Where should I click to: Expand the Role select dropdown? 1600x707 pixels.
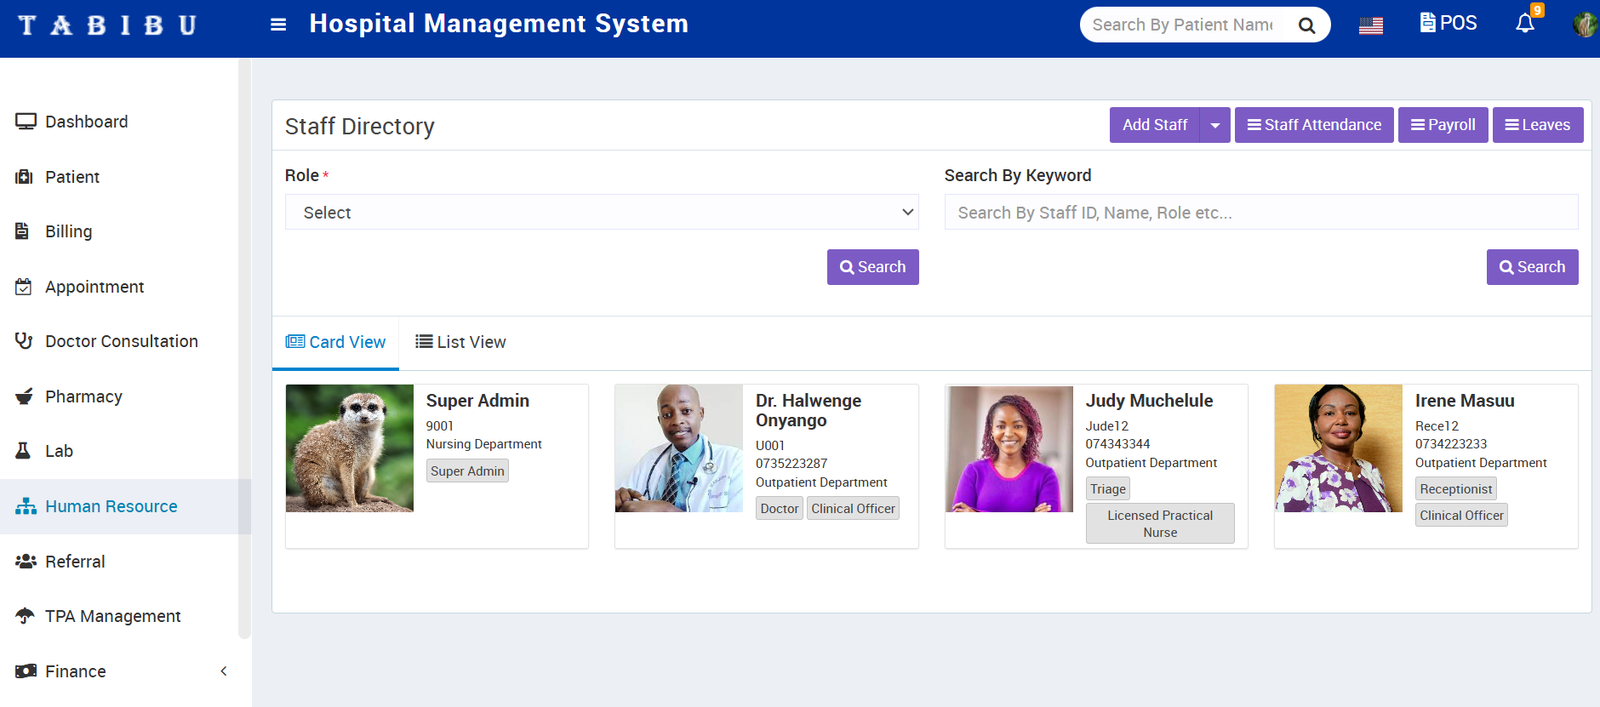click(x=601, y=213)
